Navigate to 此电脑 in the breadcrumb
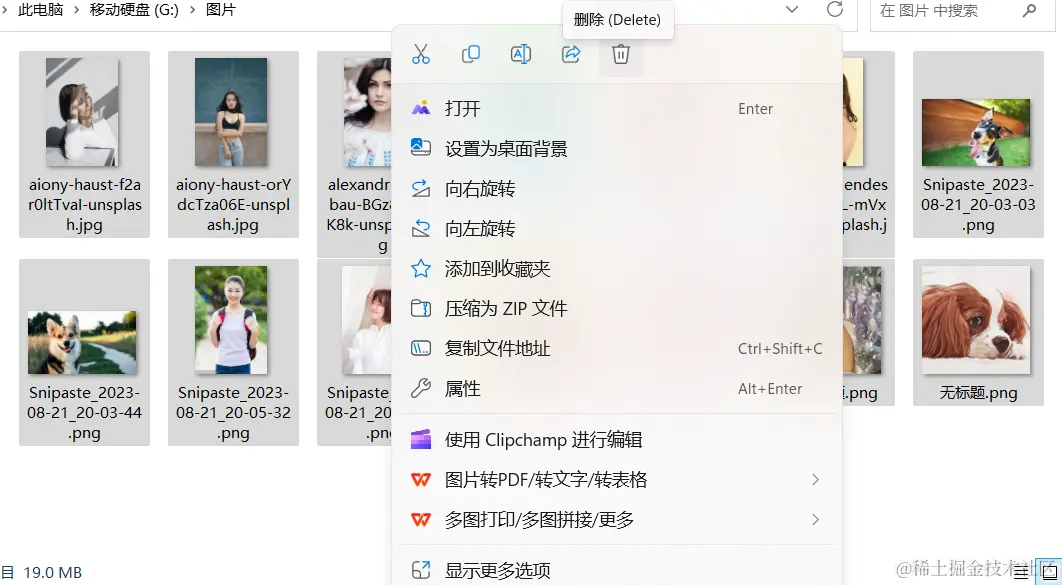 pos(39,11)
